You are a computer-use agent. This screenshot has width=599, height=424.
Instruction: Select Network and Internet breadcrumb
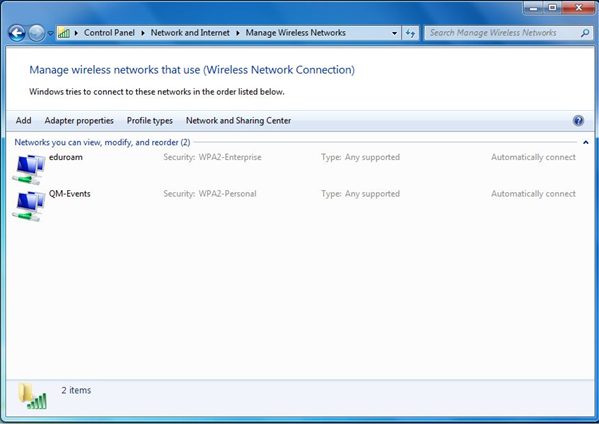pyautogui.click(x=190, y=33)
